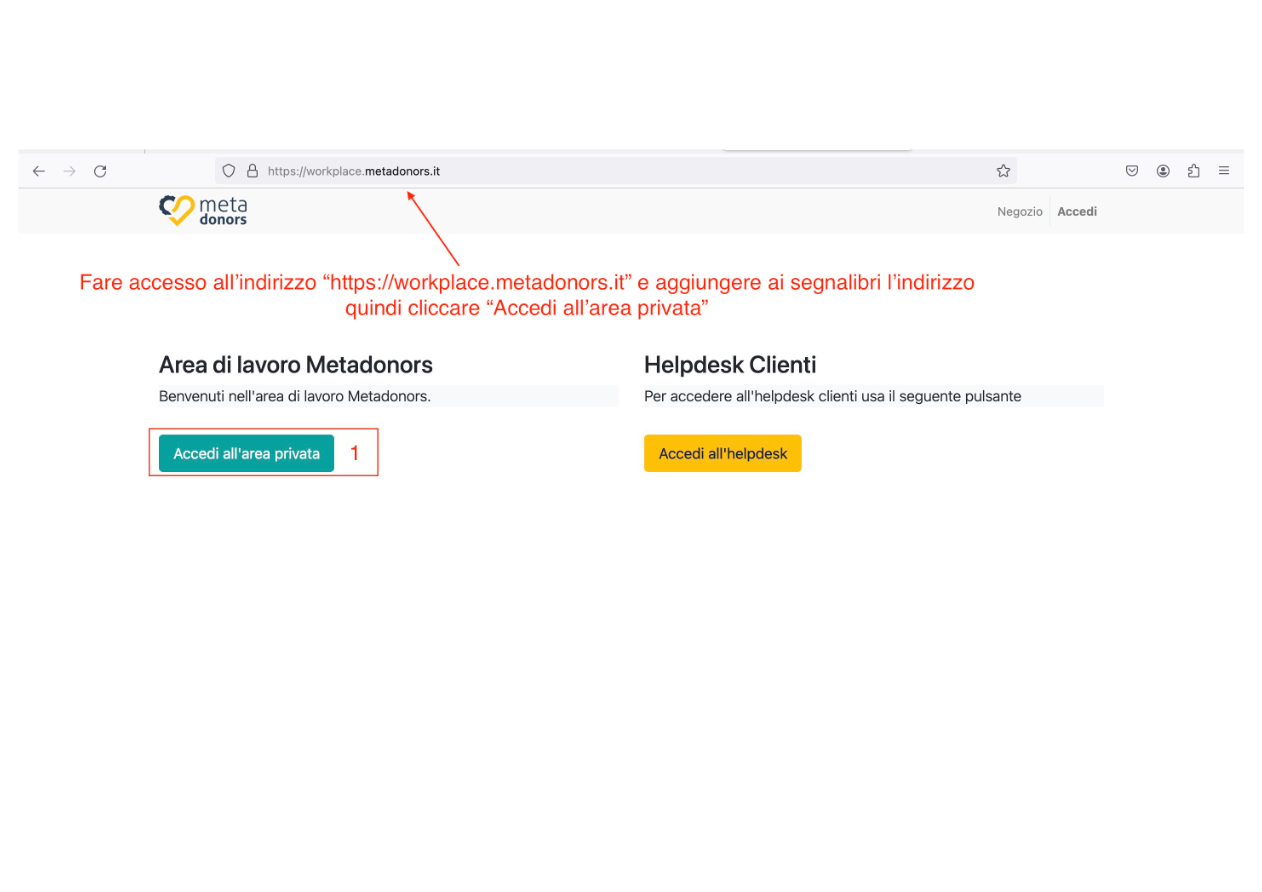Click the text Benvenuti nell'area di lavoro Metadonors

pos(295,396)
